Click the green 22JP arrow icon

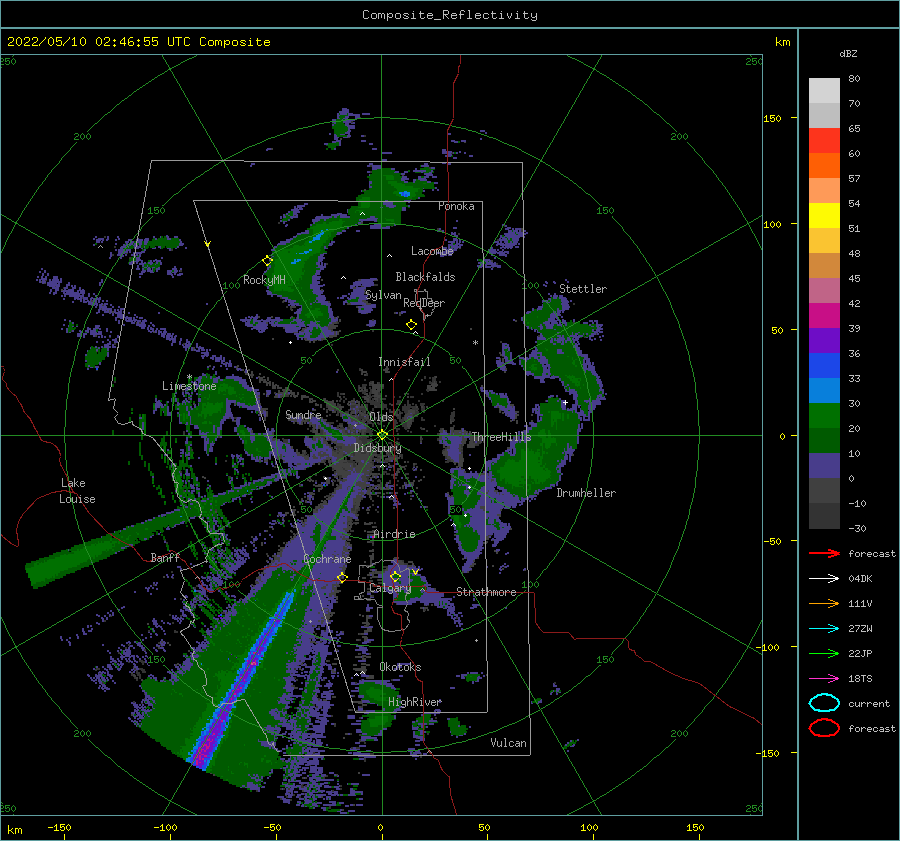824,653
